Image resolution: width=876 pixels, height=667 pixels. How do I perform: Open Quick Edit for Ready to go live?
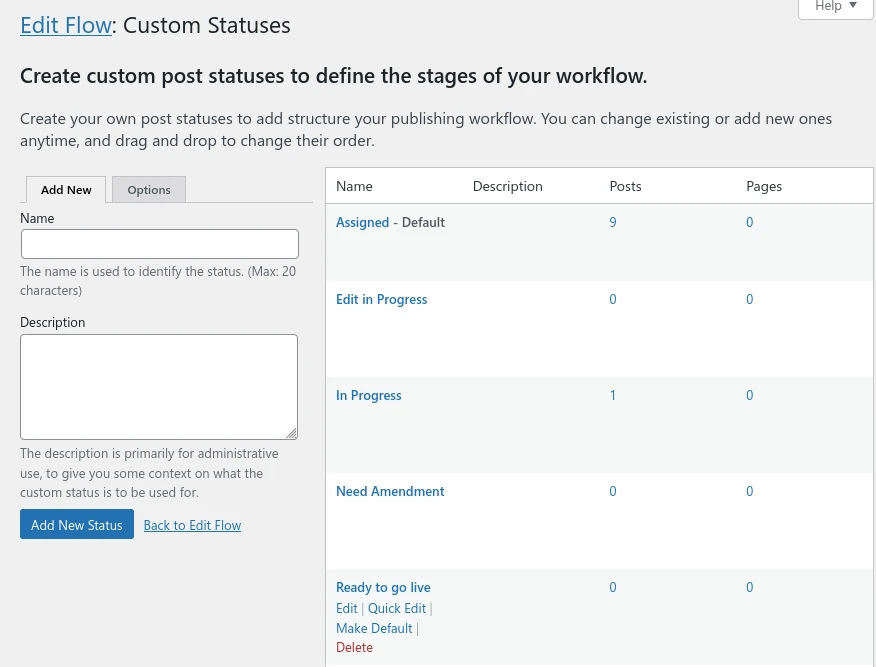point(396,607)
